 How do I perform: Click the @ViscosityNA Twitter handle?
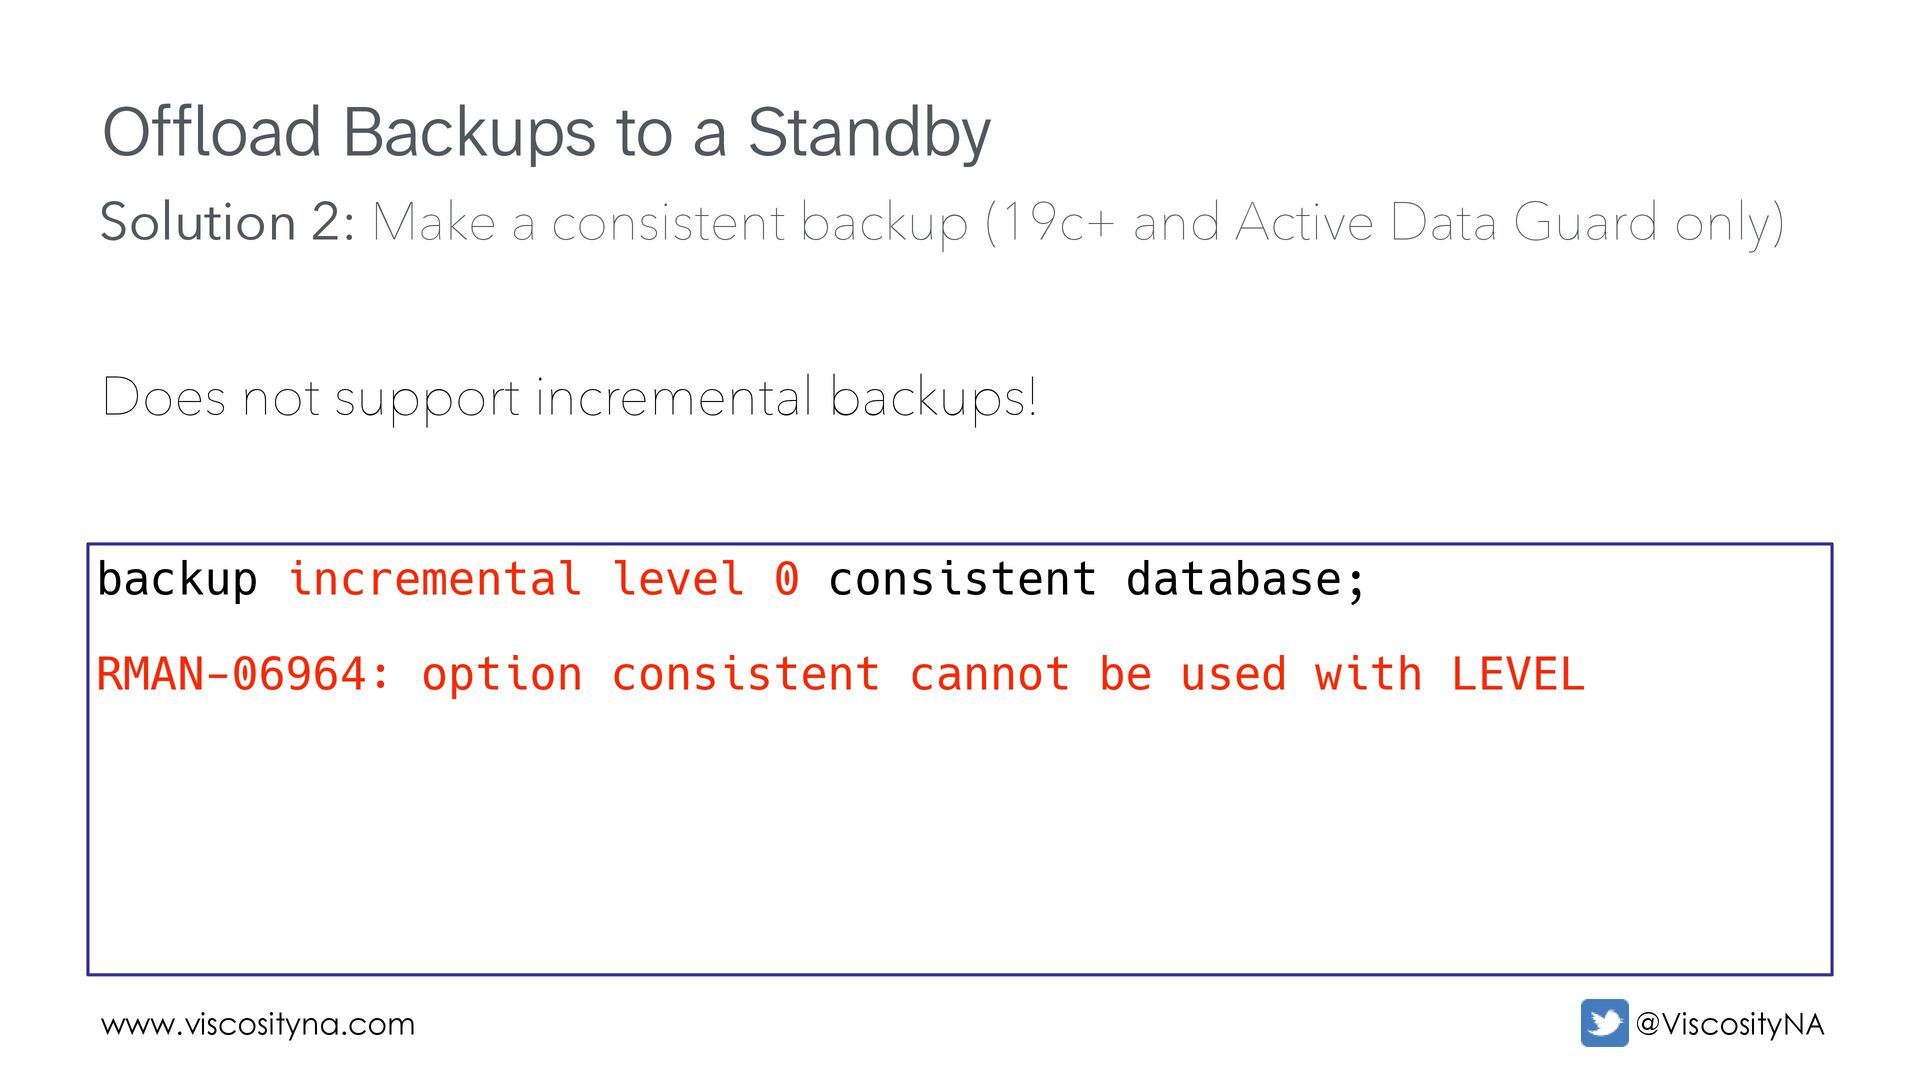1730,1024
